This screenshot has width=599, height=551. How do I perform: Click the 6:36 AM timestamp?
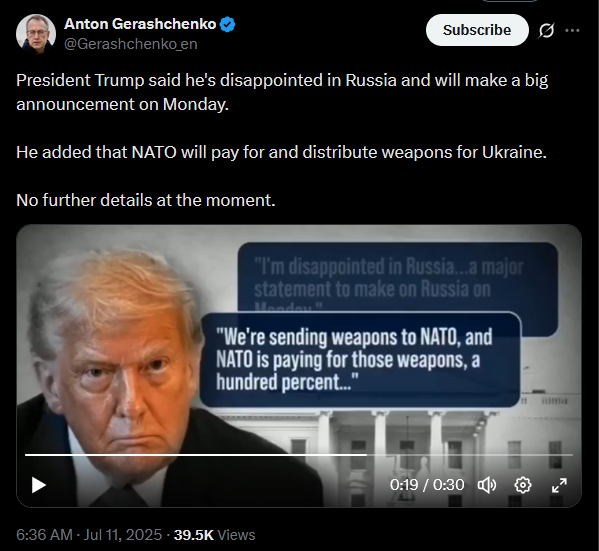44,535
